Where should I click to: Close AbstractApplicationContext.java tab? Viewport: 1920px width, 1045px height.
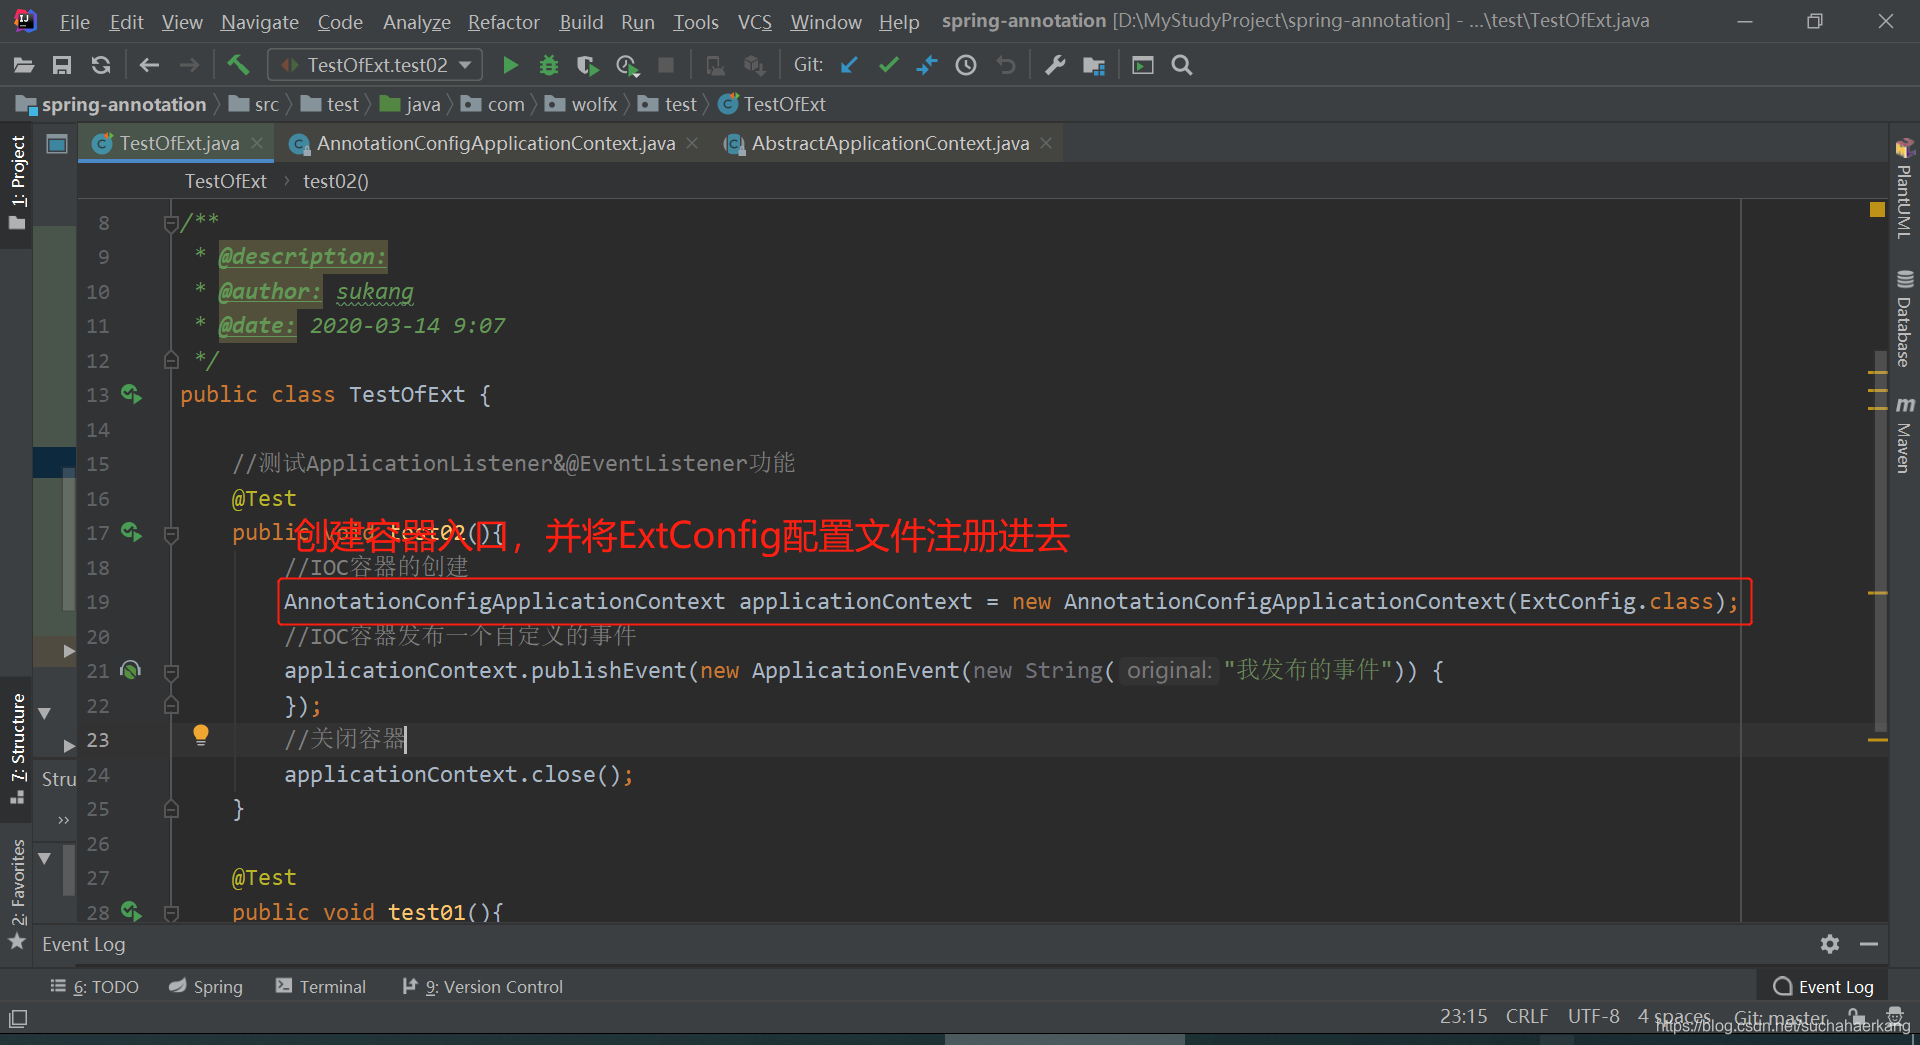click(x=1046, y=143)
